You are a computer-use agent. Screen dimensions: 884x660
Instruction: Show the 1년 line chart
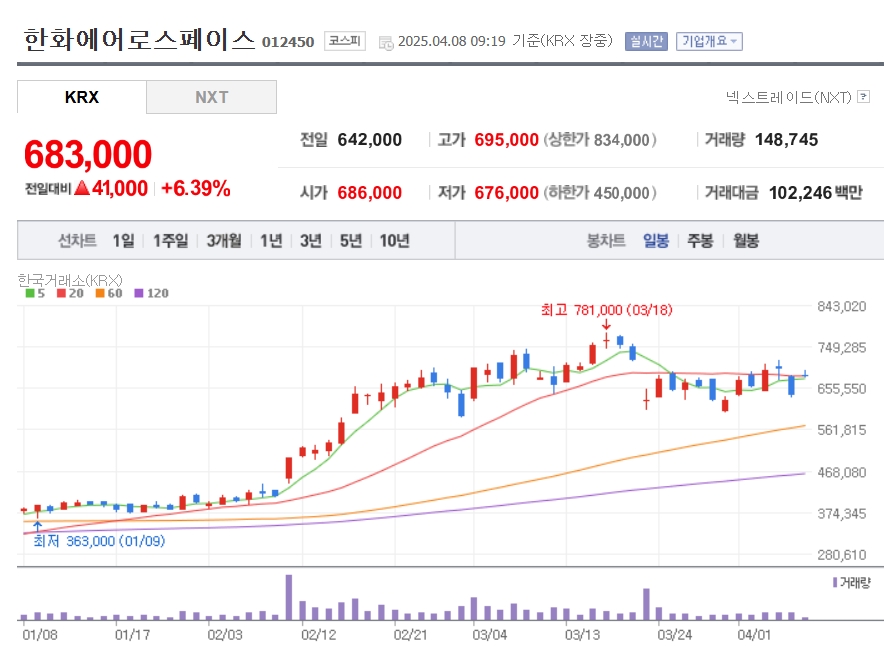[x=271, y=241]
